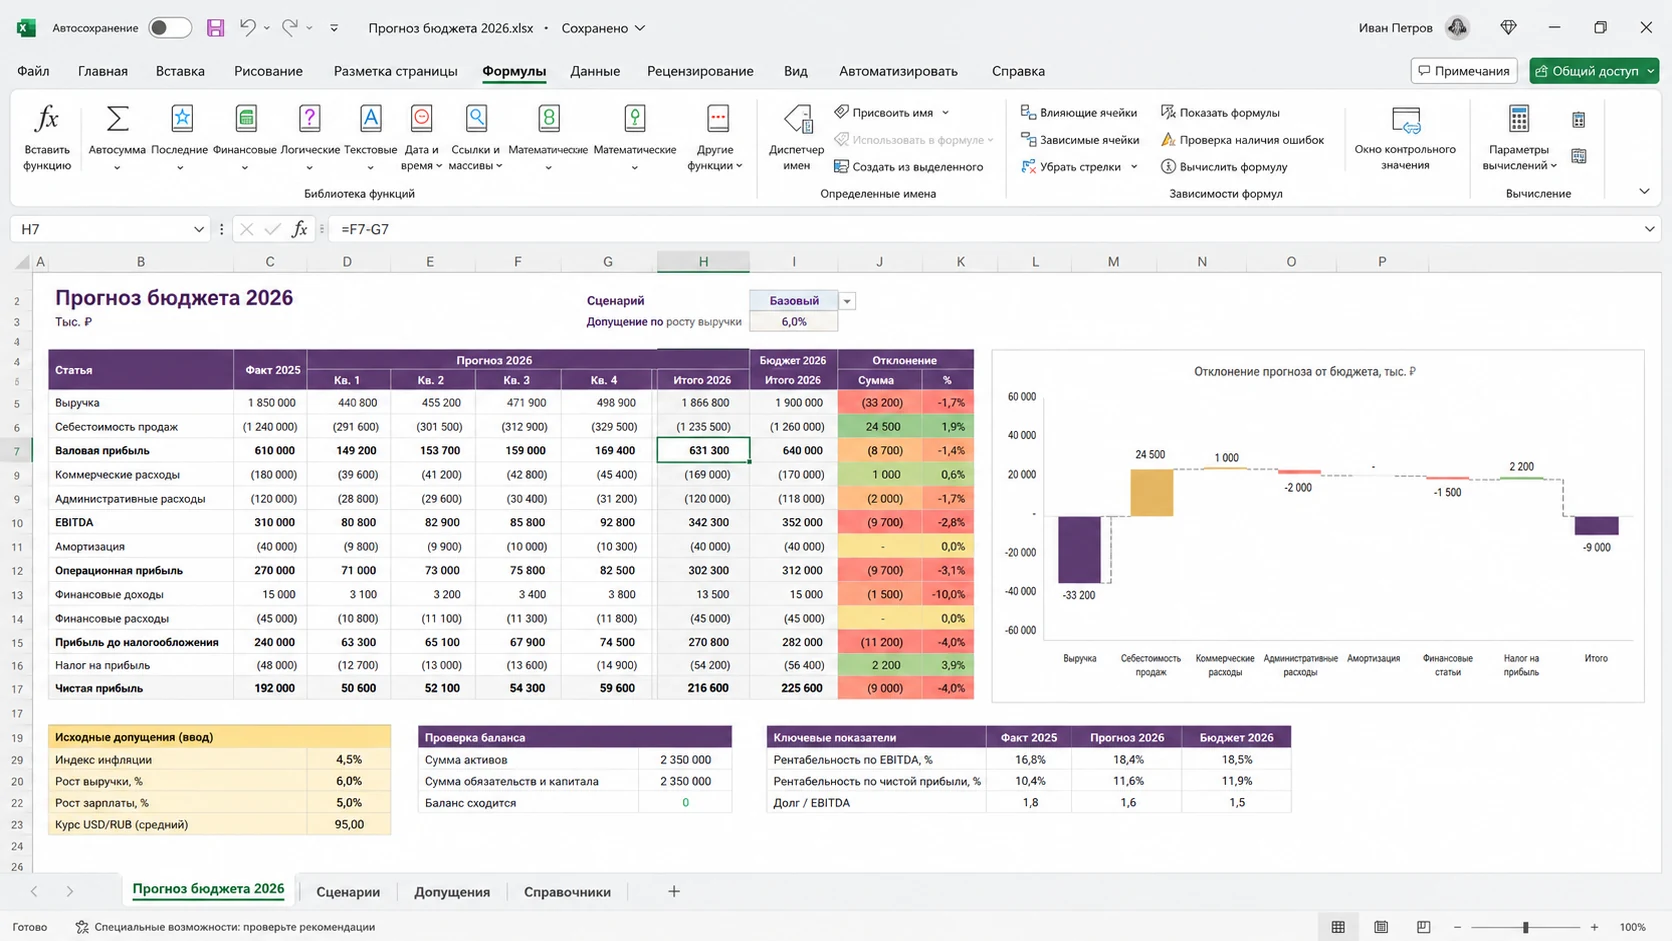Viewport: 1672px width, 941px height.
Task: Switch to page break preview in status bar
Action: 1424,927
